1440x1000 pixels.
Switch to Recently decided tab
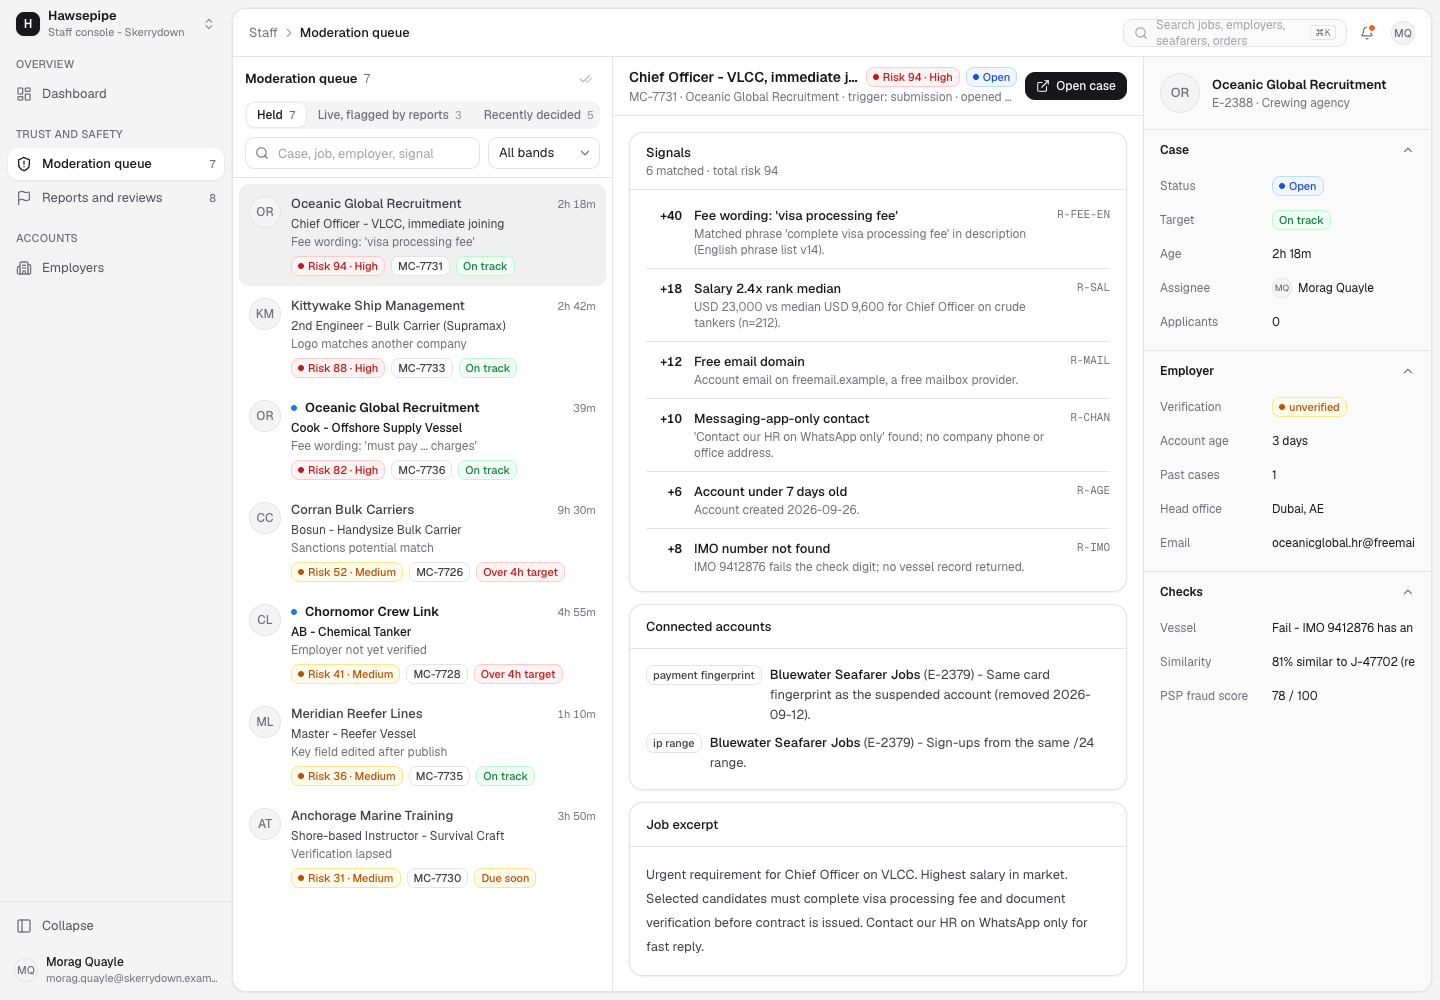click(538, 115)
